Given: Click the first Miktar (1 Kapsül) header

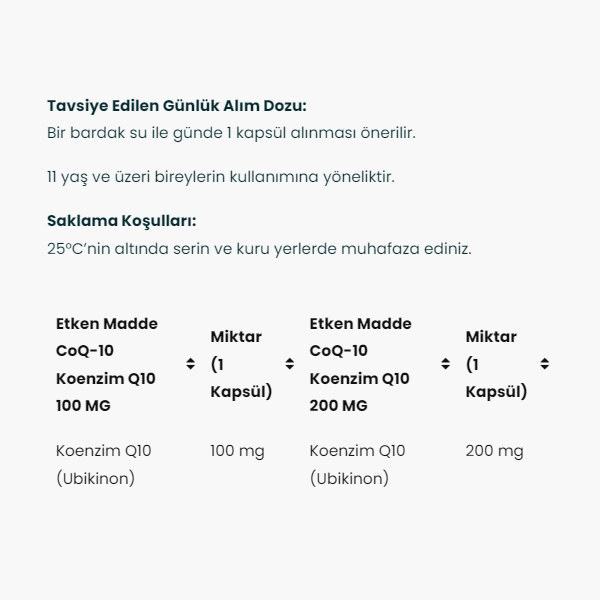Looking at the screenshot, I should pos(241,364).
